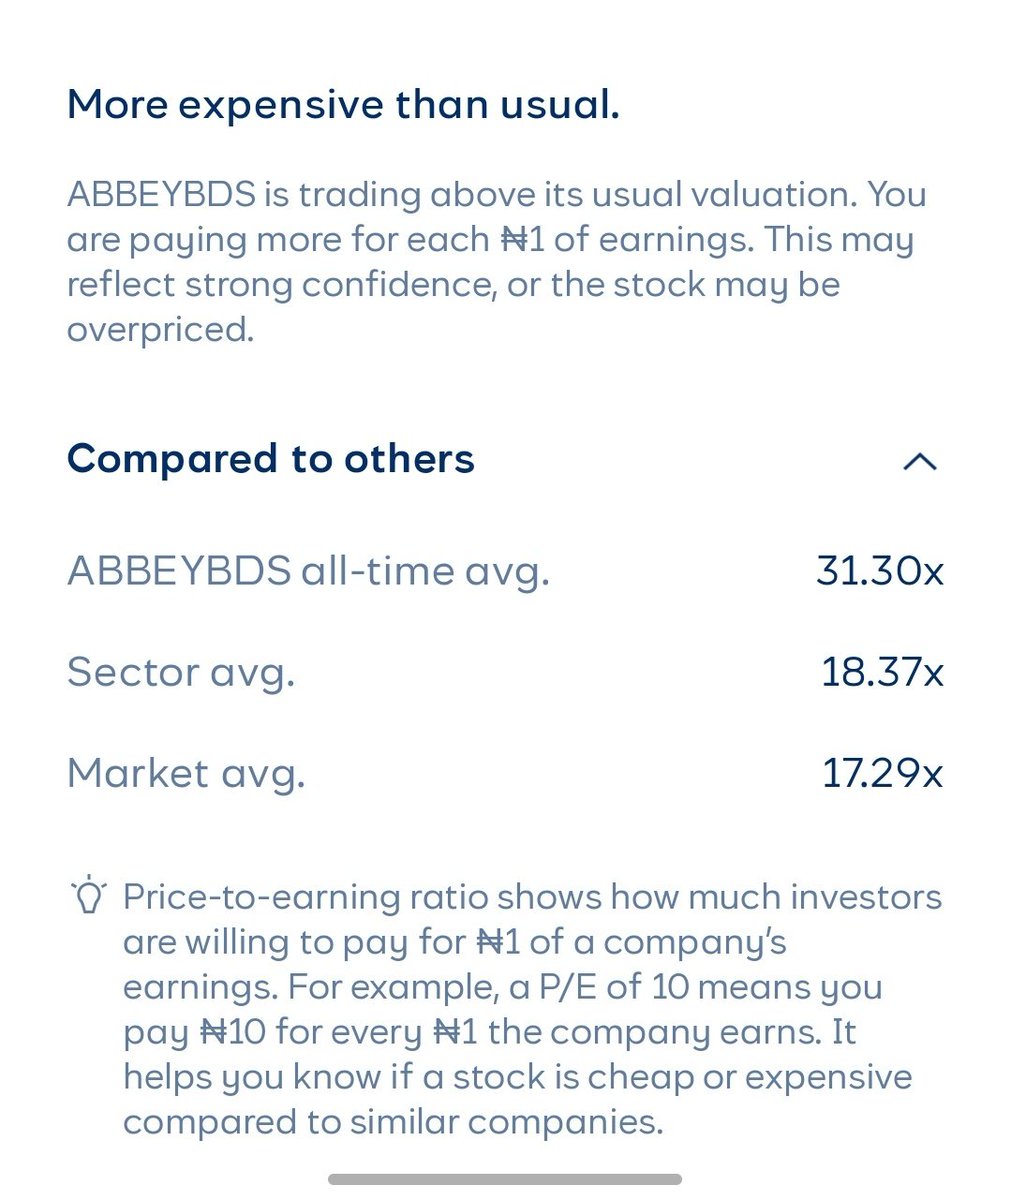Tap the similar companies closing line
Screen dimensions: 1011x1200
coord(393,1122)
